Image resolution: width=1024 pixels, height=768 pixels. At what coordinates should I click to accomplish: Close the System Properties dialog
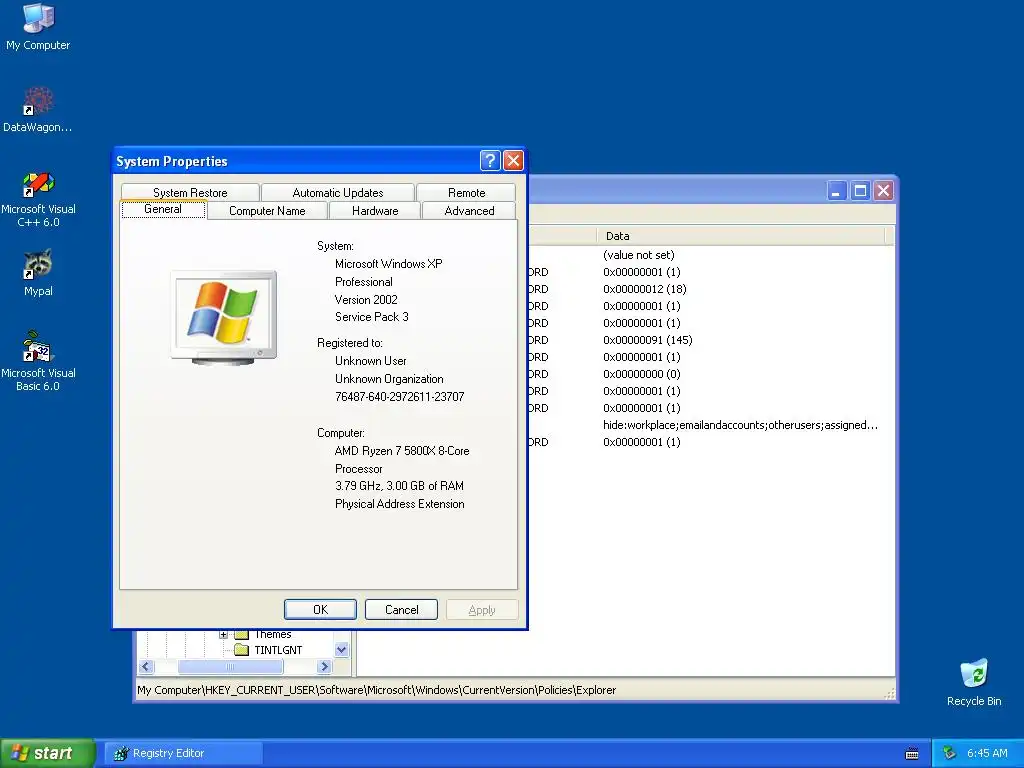pyautogui.click(x=513, y=161)
